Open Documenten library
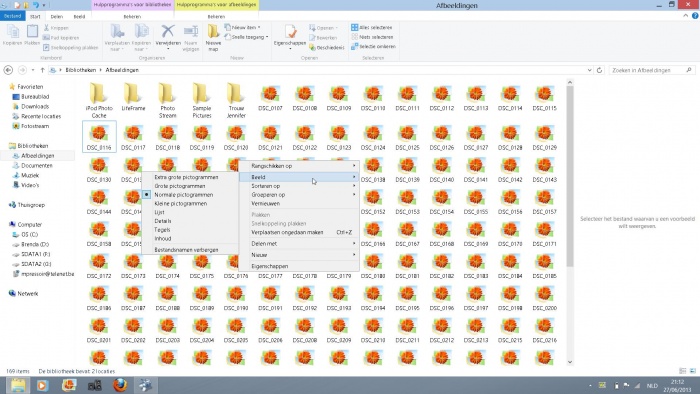Viewport: 700px width, 394px height. (x=37, y=166)
